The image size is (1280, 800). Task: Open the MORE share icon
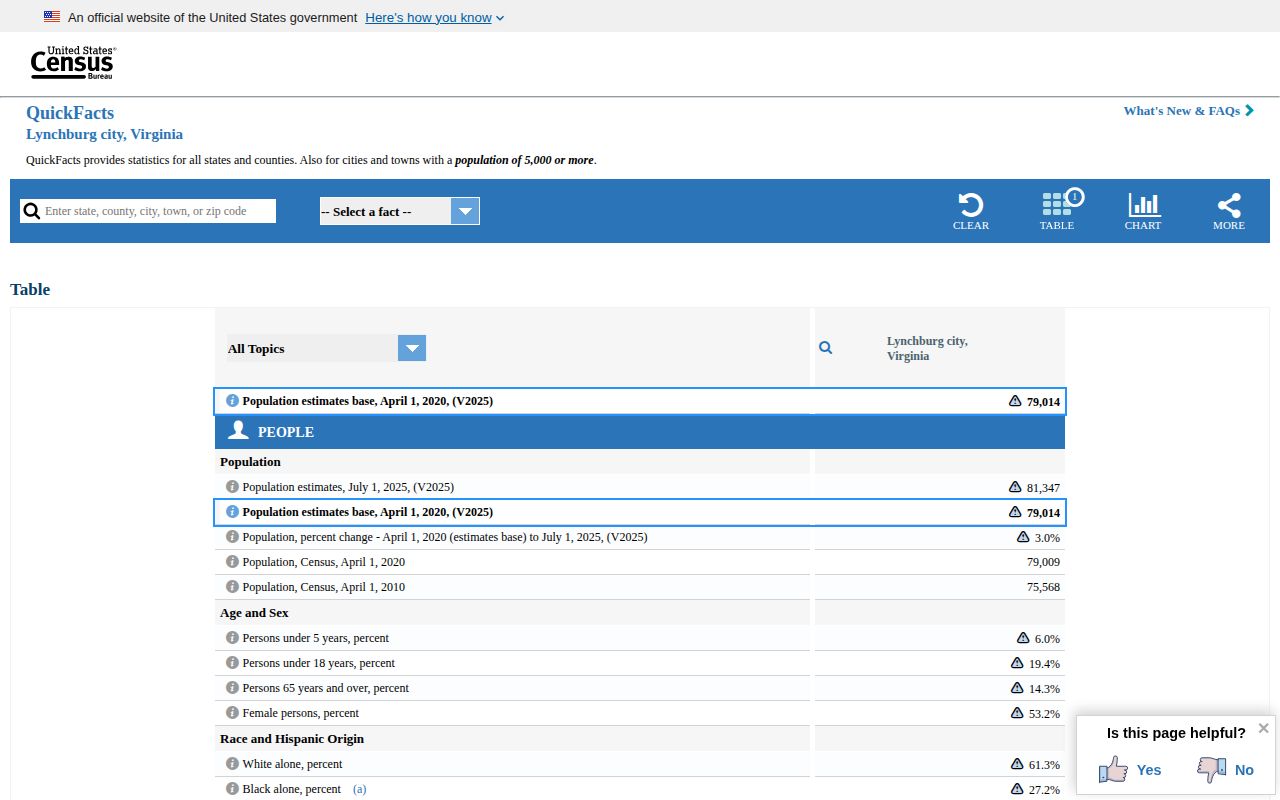1229,205
